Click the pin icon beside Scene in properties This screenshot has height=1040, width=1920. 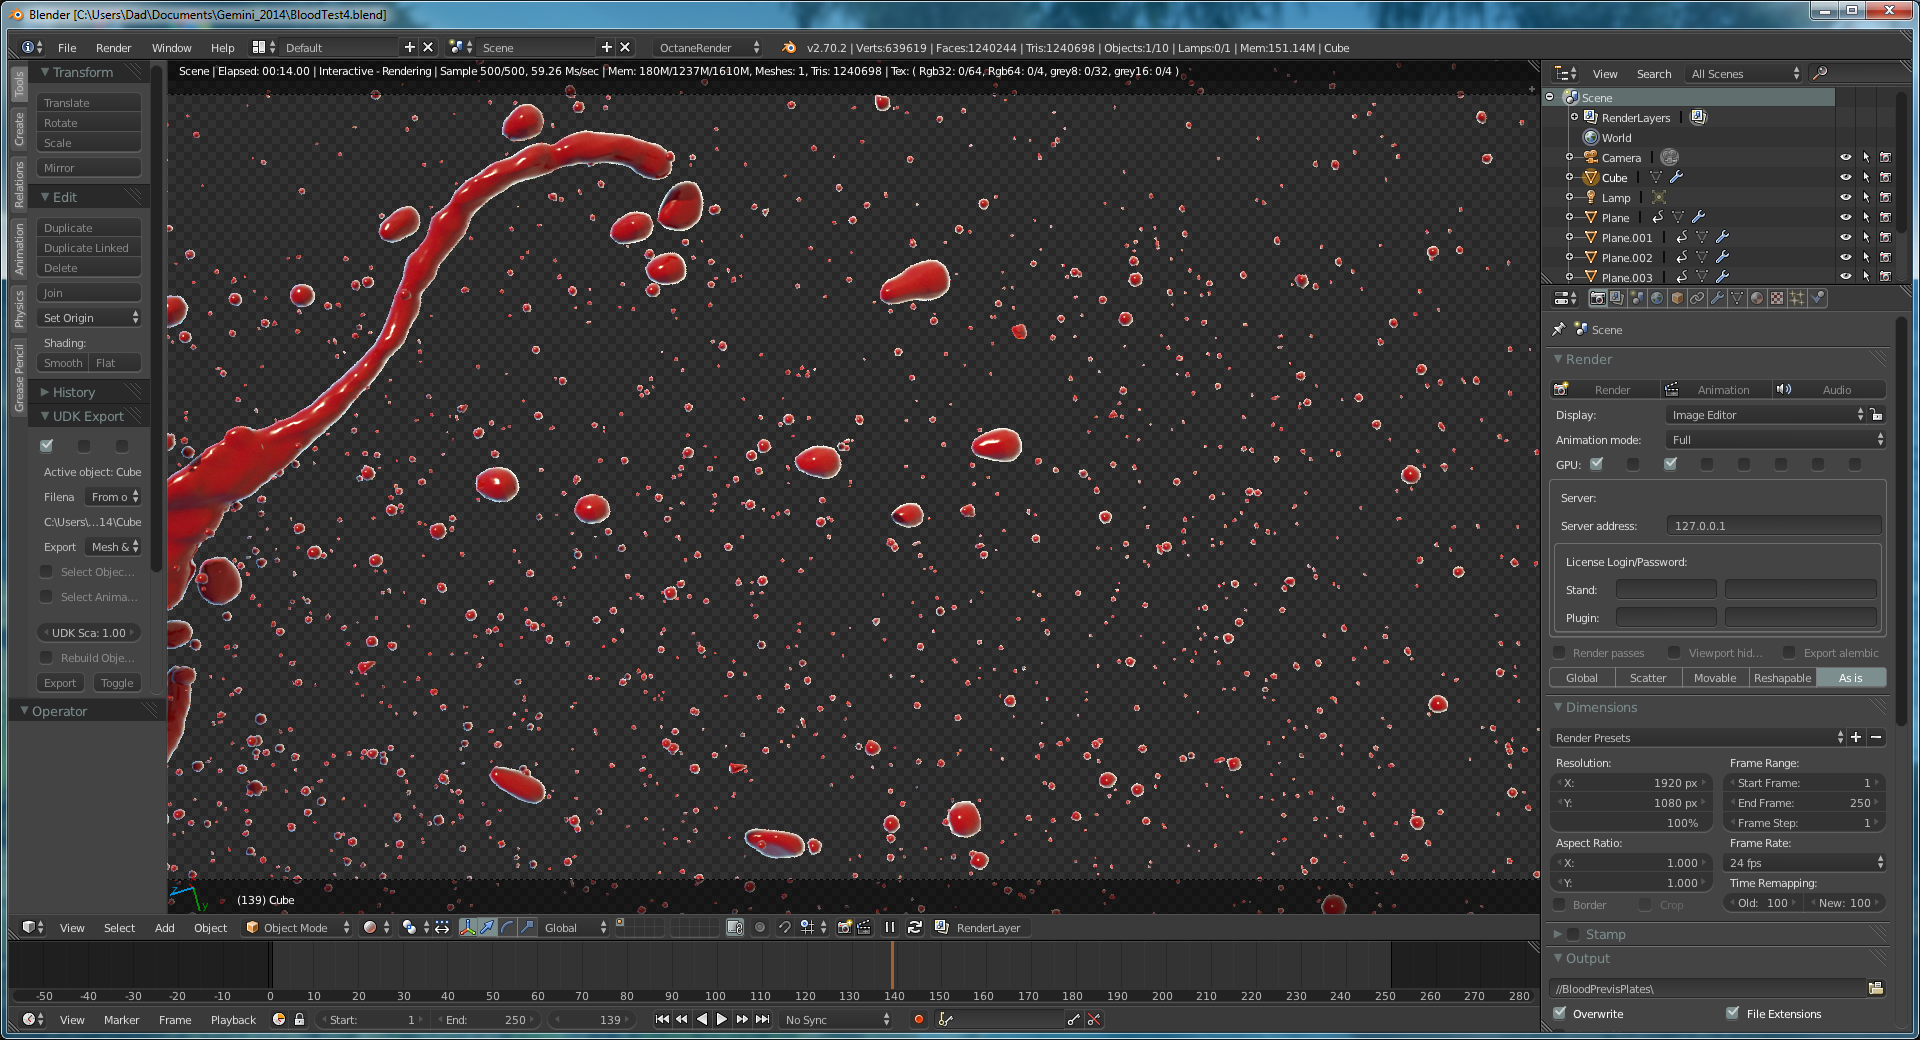click(x=1558, y=329)
